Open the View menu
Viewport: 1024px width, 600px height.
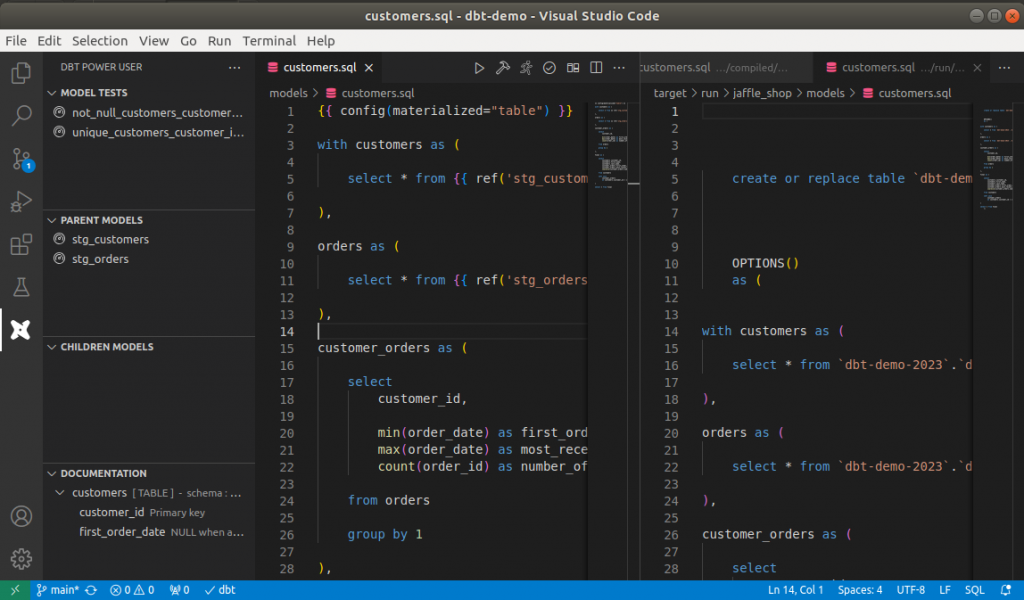pyautogui.click(x=153, y=40)
